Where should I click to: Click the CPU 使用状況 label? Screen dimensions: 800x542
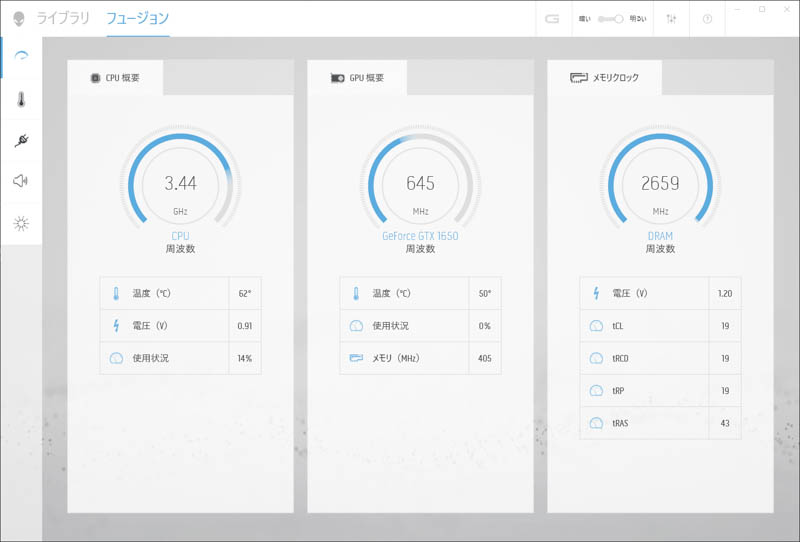coord(151,358)
